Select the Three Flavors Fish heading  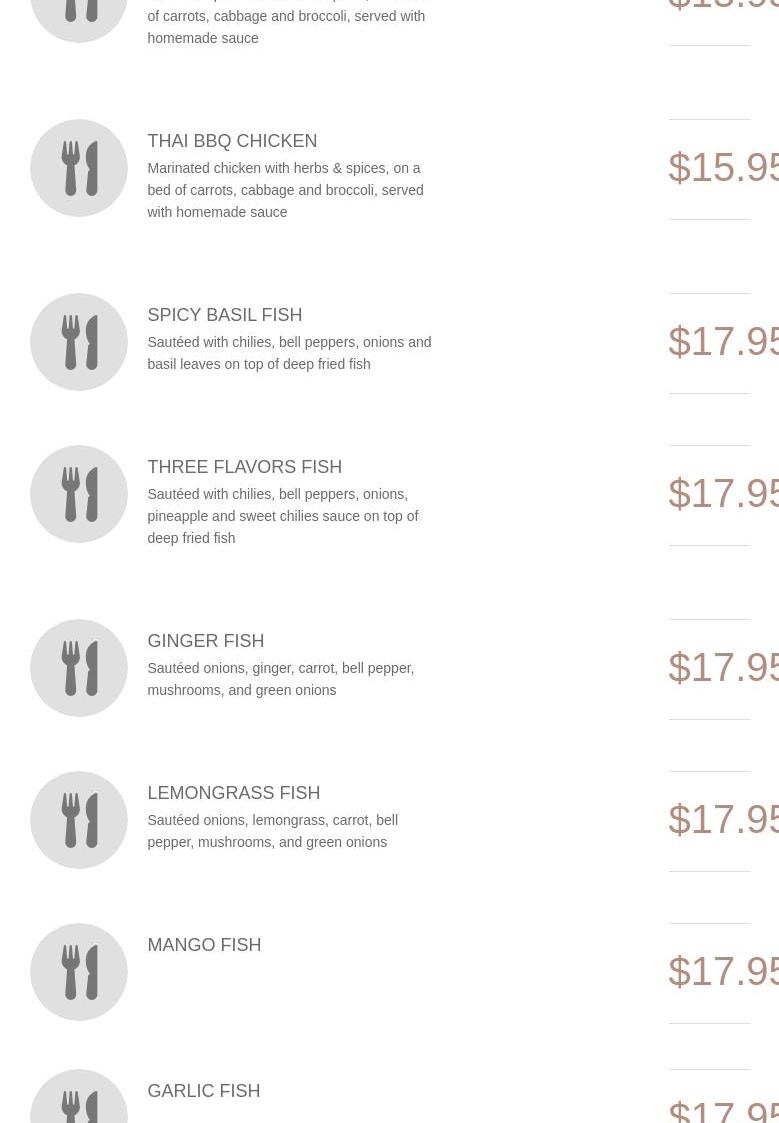point(244,467)
